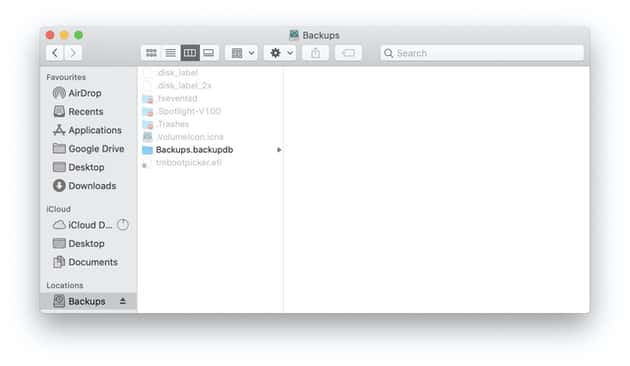The width and height of the screenshot is (630, 366).
Task: Expand the Backups.backupdb folder arrow
Action: [x=279, y=150]
